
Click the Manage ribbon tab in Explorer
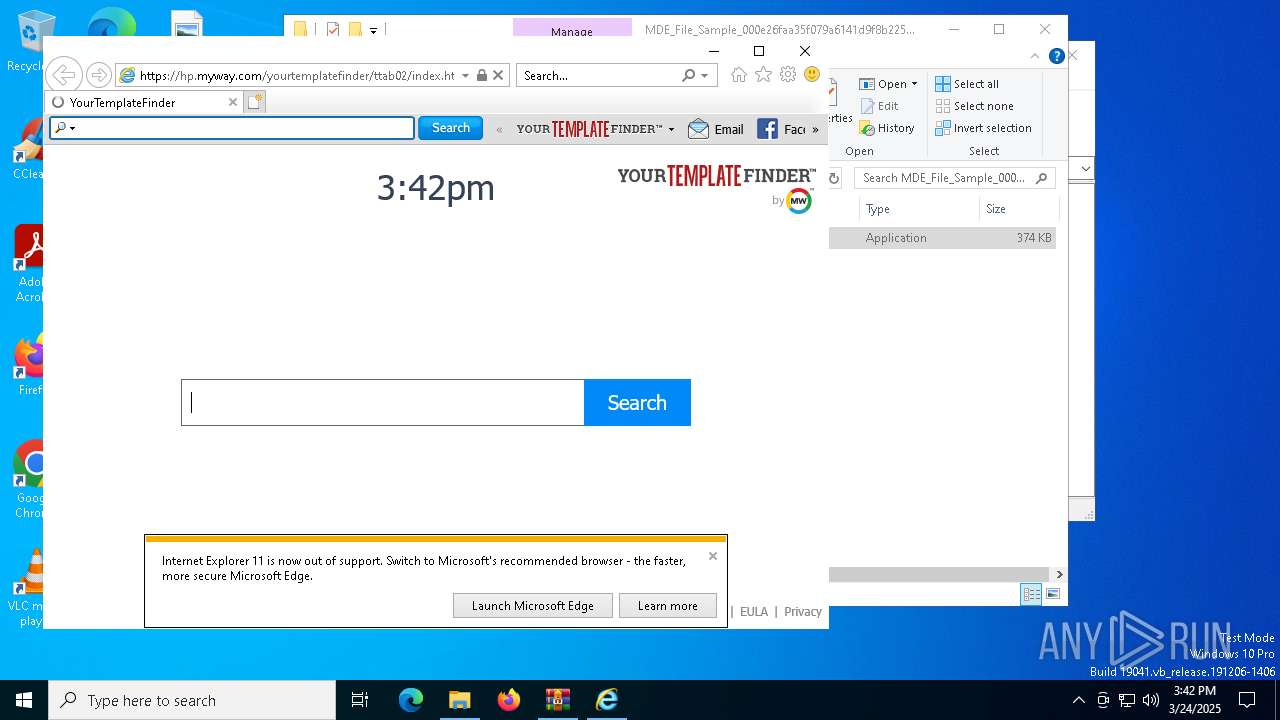[x=572, y=29]
